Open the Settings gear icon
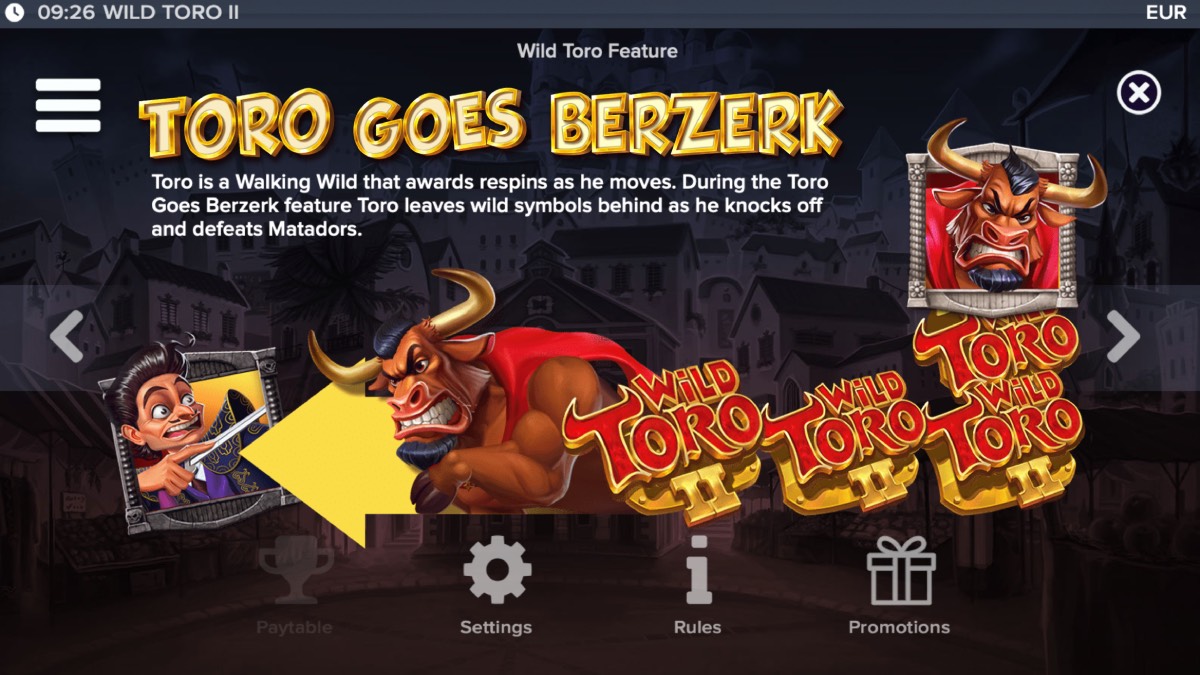This screenshot has width=1200, height=675. pyautogui.click(x=497, y=570)
